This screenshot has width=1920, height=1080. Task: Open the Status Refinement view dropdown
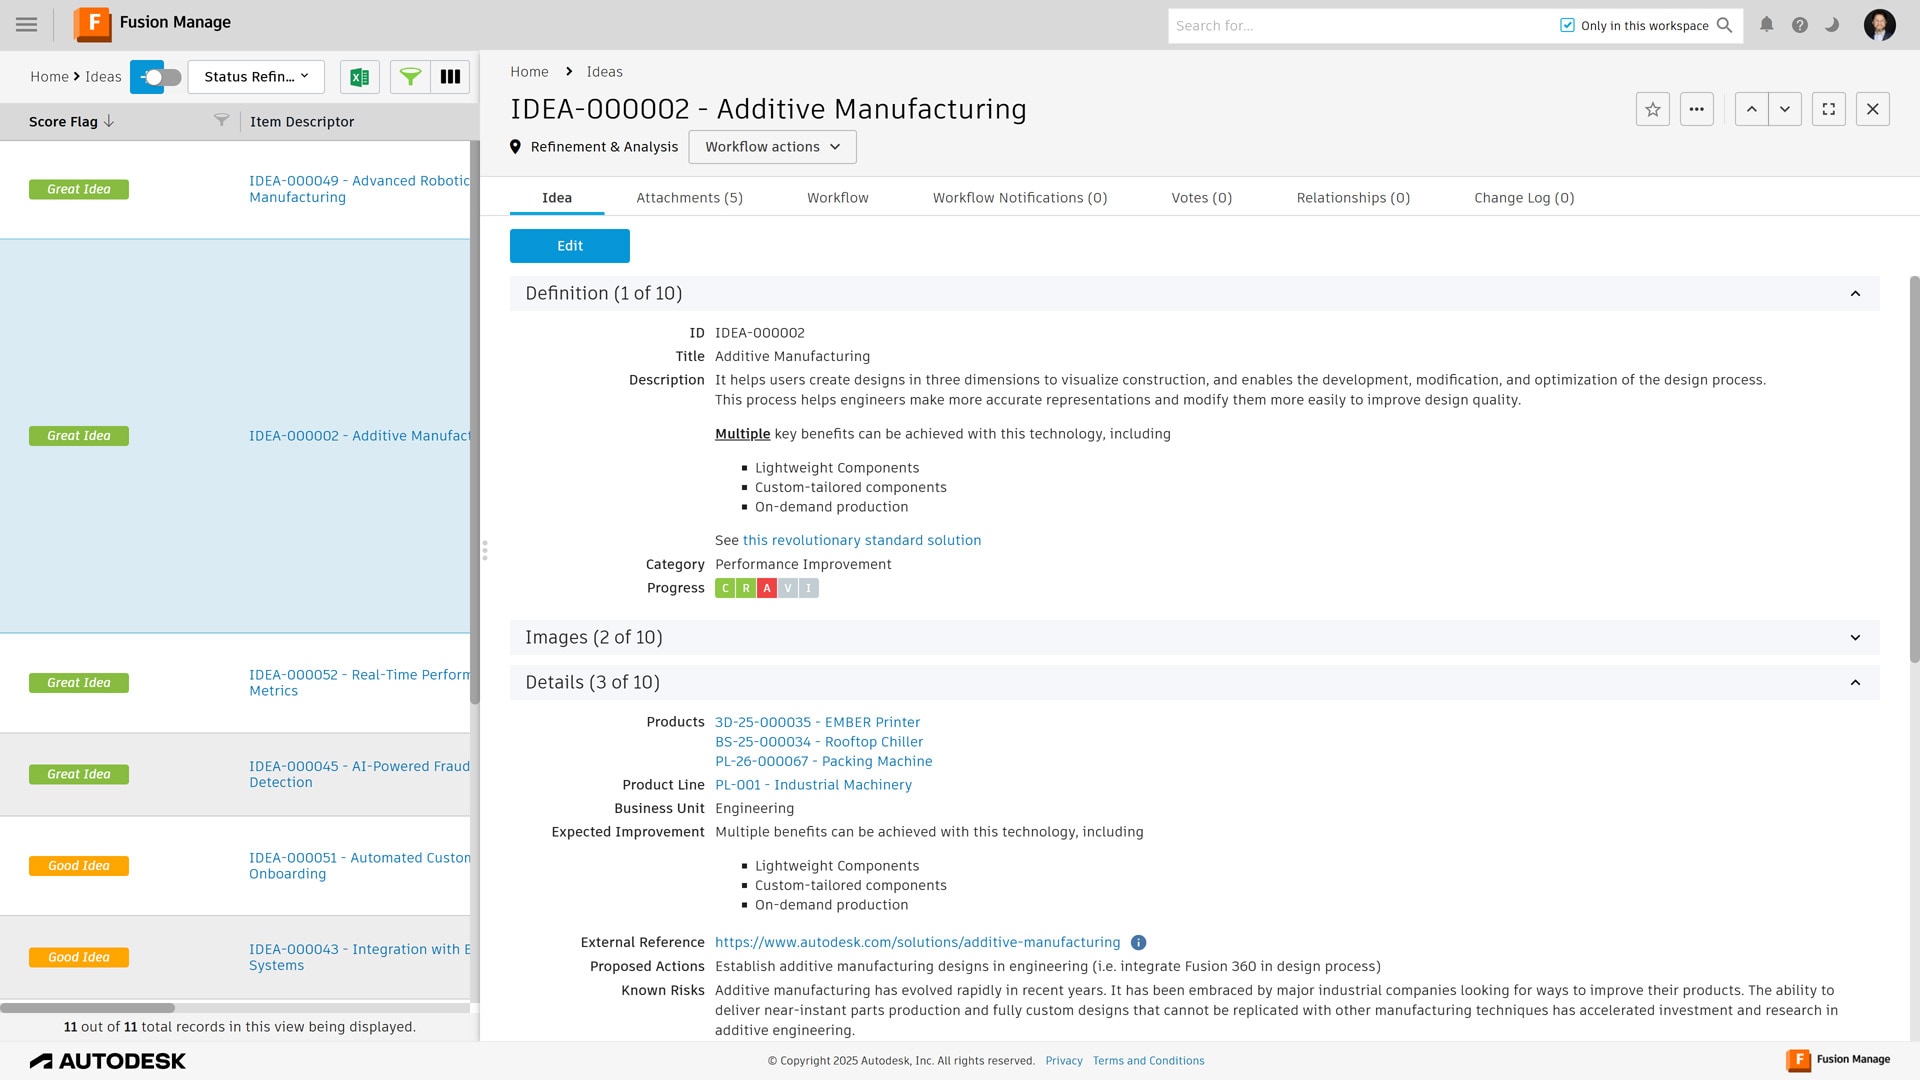(x=256, y=77)
